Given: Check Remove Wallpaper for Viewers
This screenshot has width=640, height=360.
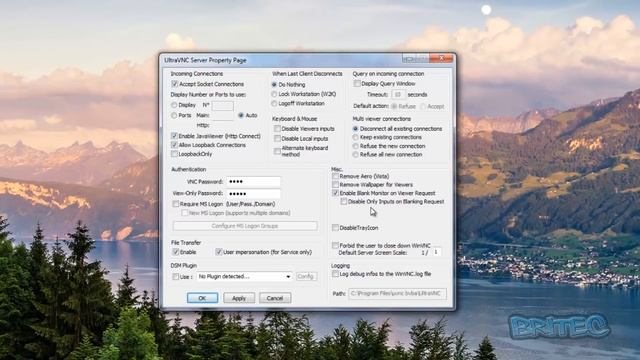Looking at the screenshot, I should pyautogui.click(x=336, y=184).
